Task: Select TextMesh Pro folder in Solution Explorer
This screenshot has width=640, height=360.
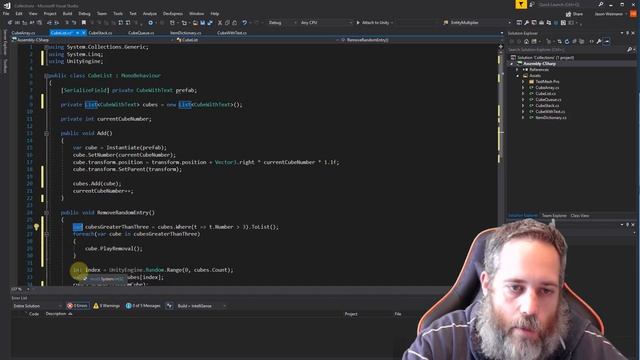Action: click(x=547, y=82)
